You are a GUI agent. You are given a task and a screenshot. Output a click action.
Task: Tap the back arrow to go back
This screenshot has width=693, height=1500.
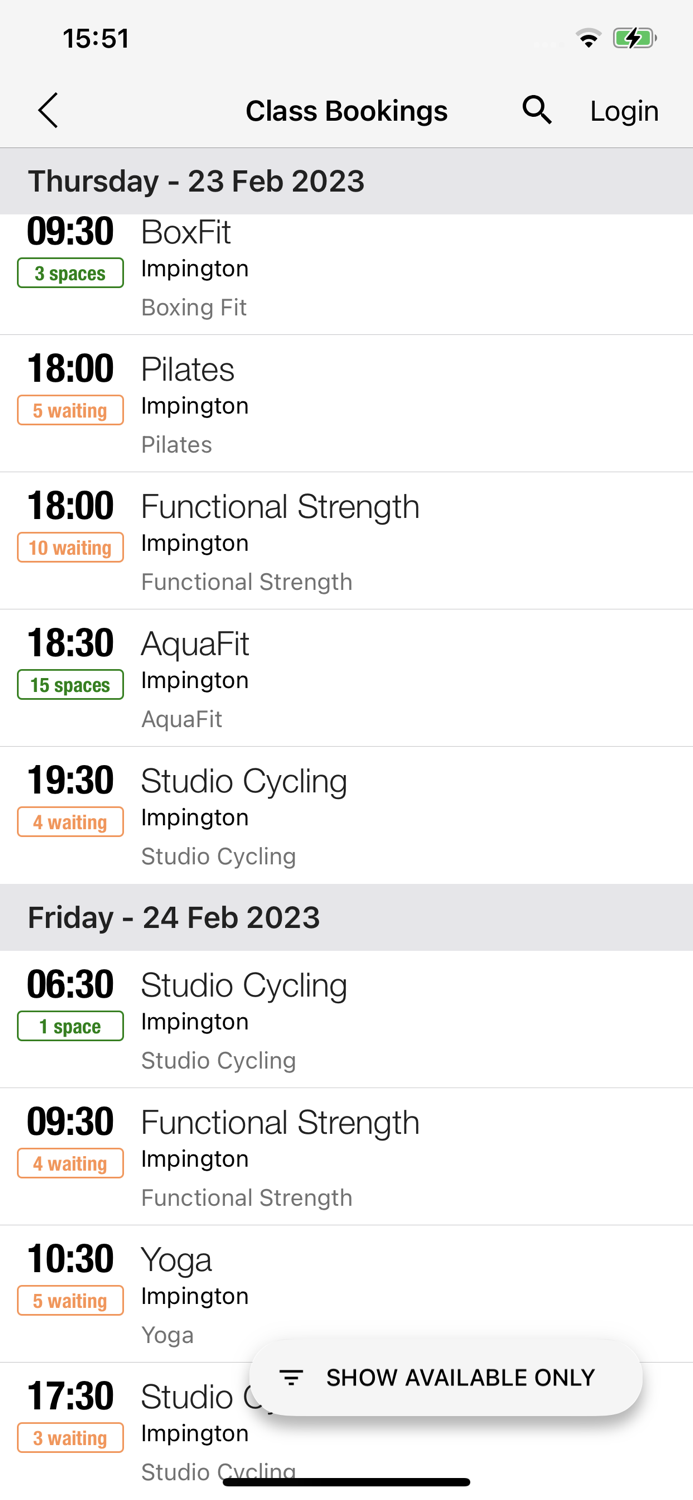pos(47,110)
